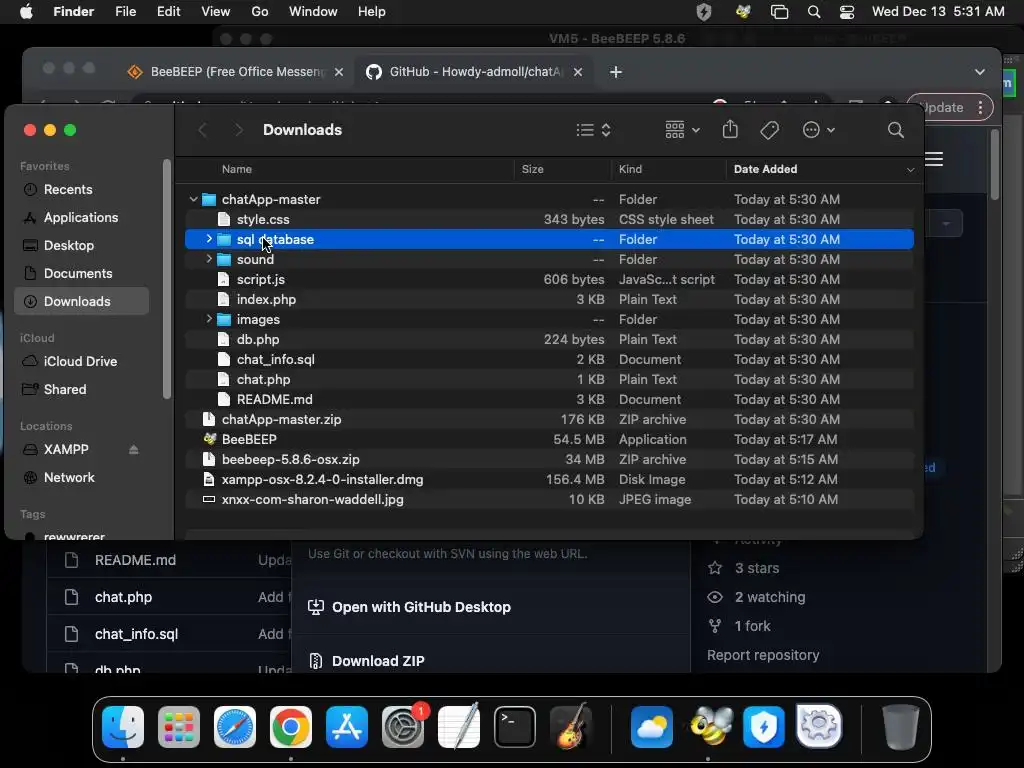Expand the images folder
Viewport: 1024px width, 768px height.
click(x=209, y=319)
